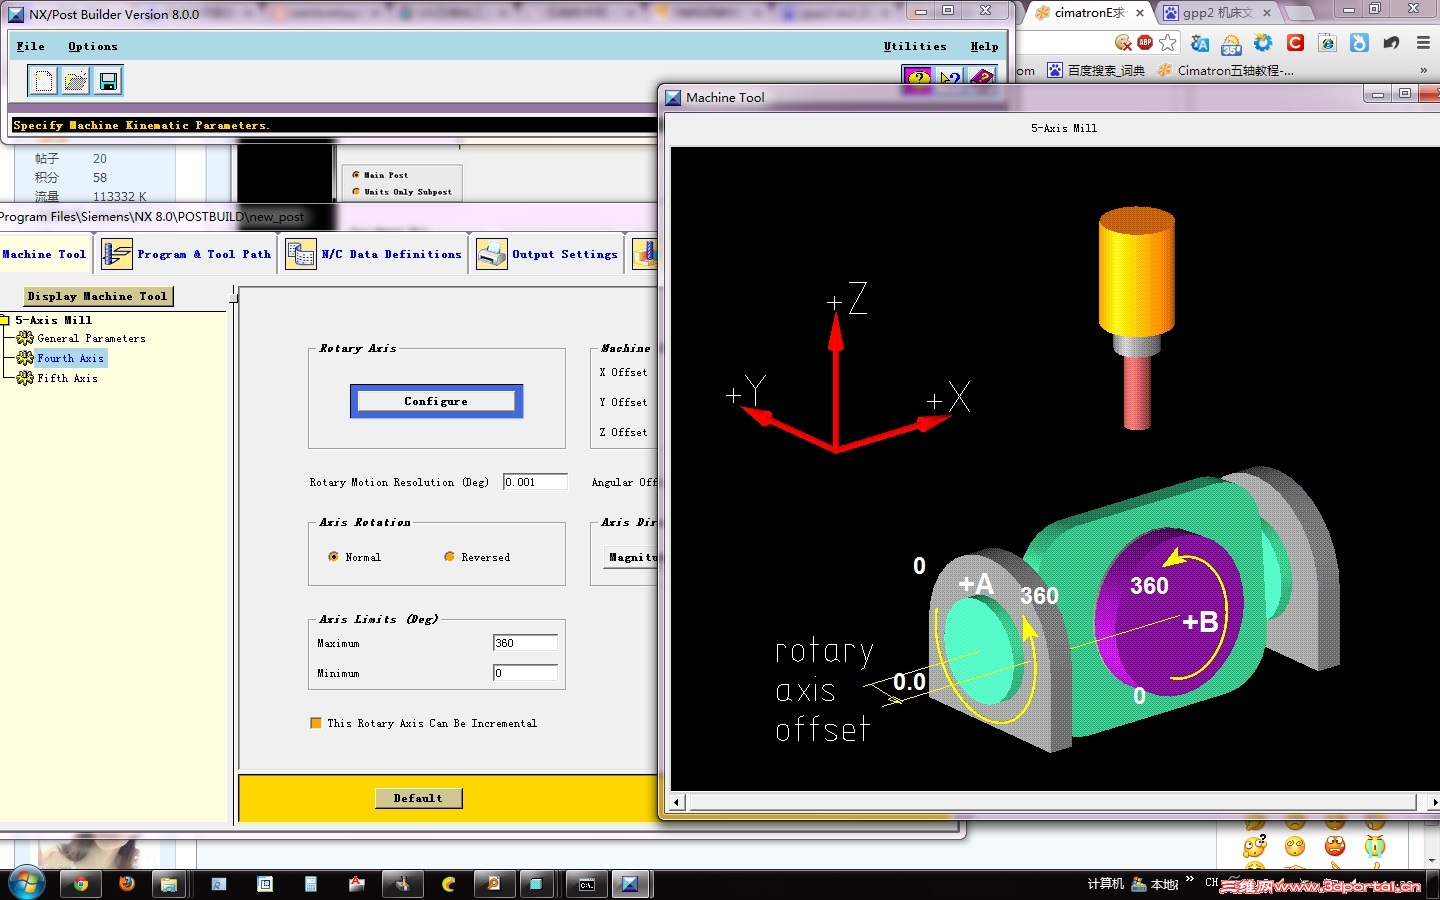The width and height of the screenshot is (1440, 900).
Task: Click the Magnitude axis direction button
Action: pos(630,557)
